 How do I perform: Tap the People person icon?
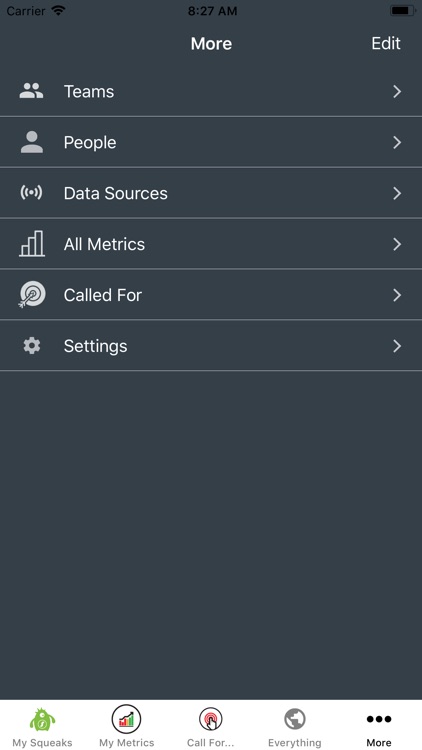click(x=32, y=142)
